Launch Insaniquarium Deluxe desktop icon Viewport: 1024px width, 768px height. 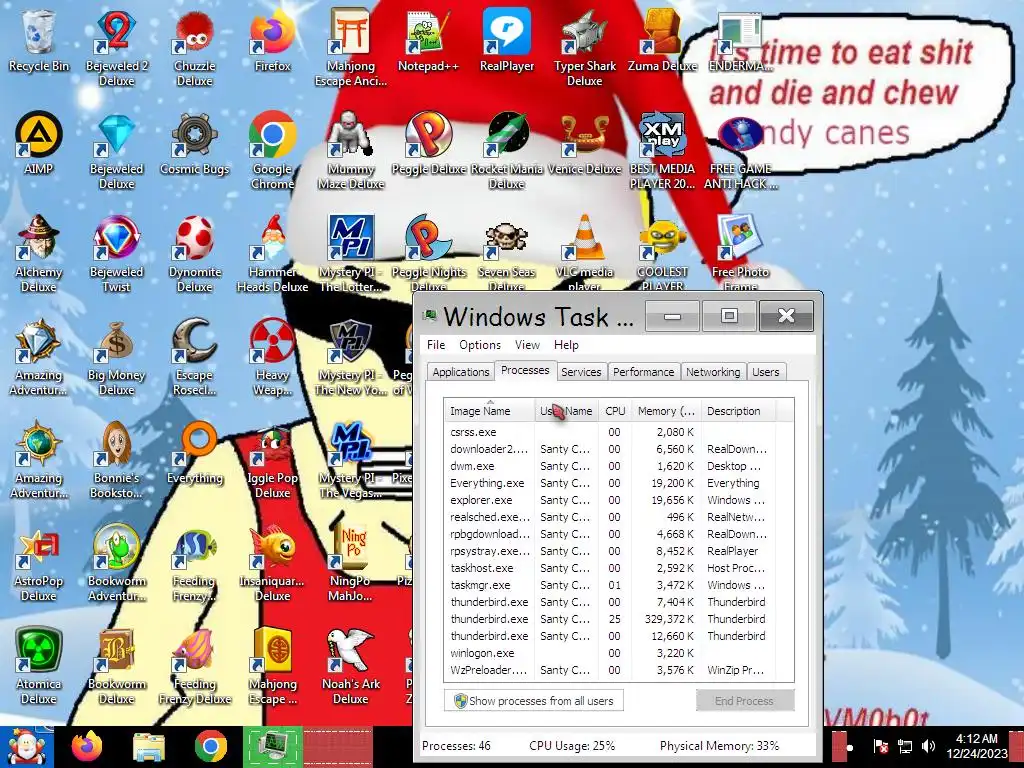click(x=272, y=563)
